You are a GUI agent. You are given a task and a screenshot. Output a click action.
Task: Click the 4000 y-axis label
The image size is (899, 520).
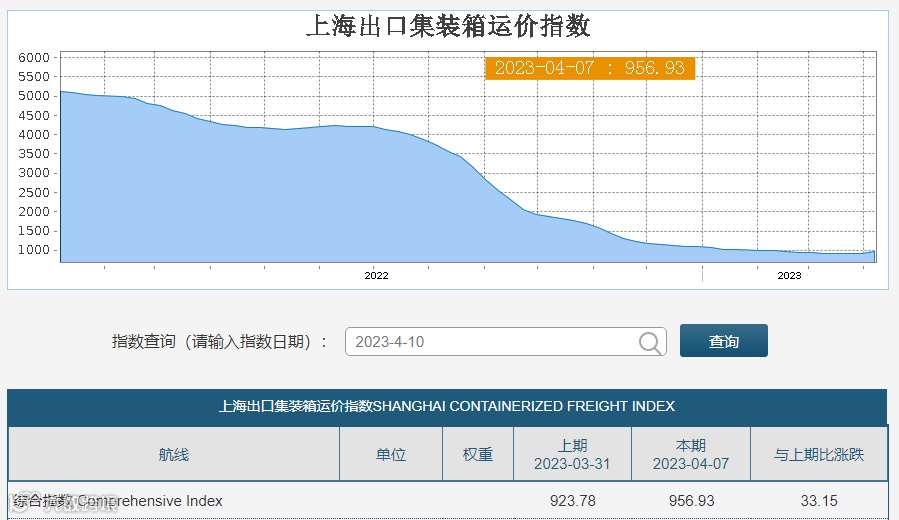click(34, 135)
